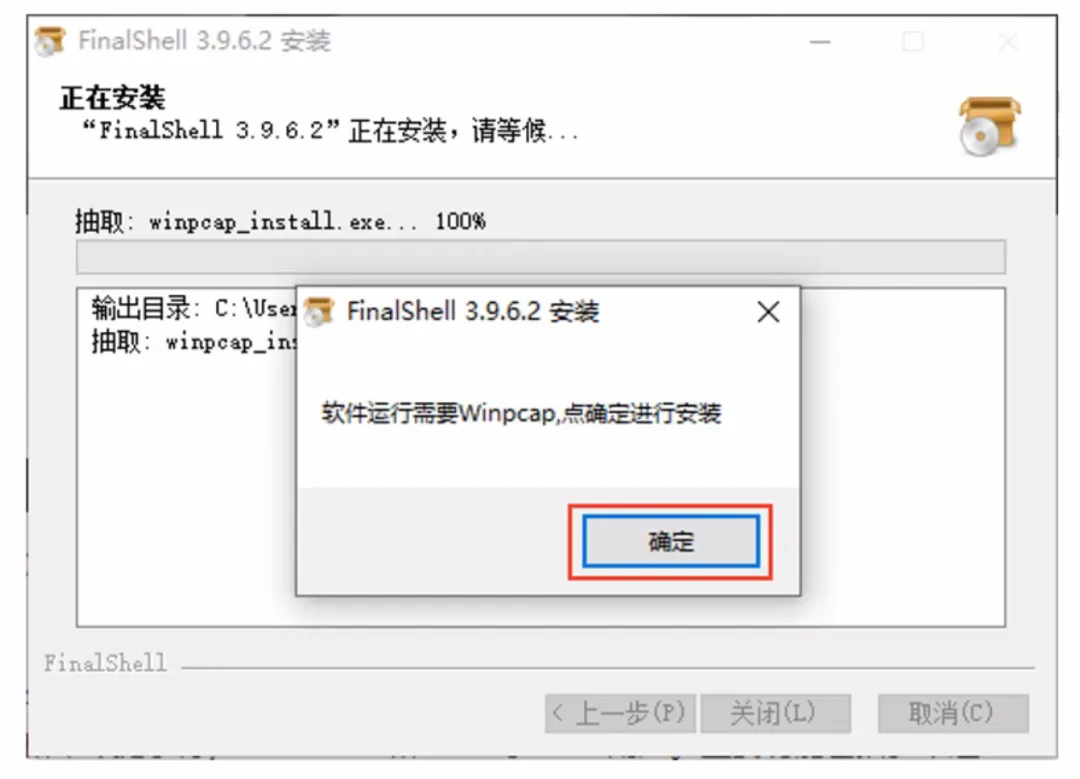Click the dialog title FinalShell 3.9.6.2 安装
The image size is (1080, 779).
pos(472,311)
